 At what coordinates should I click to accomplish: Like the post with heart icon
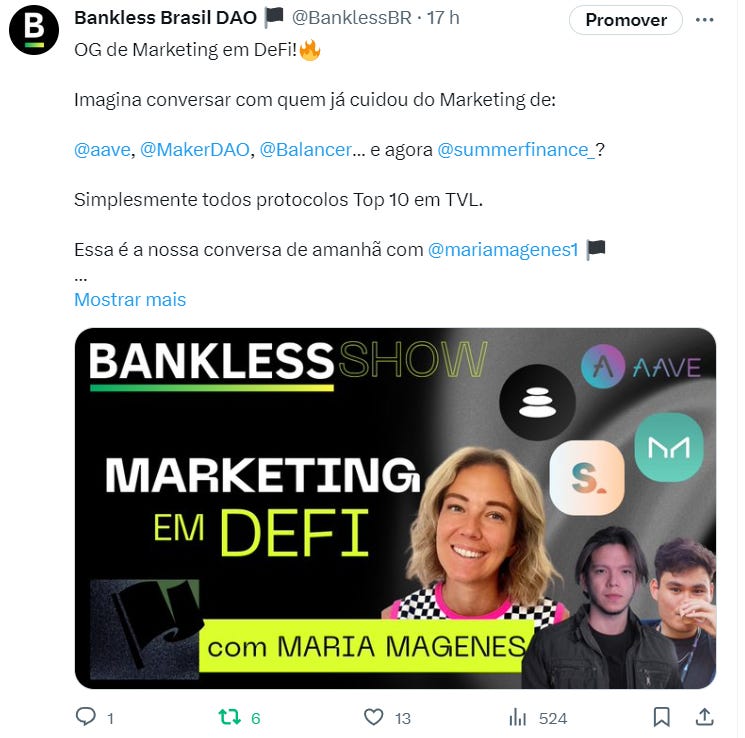click(x=373, y=717)
